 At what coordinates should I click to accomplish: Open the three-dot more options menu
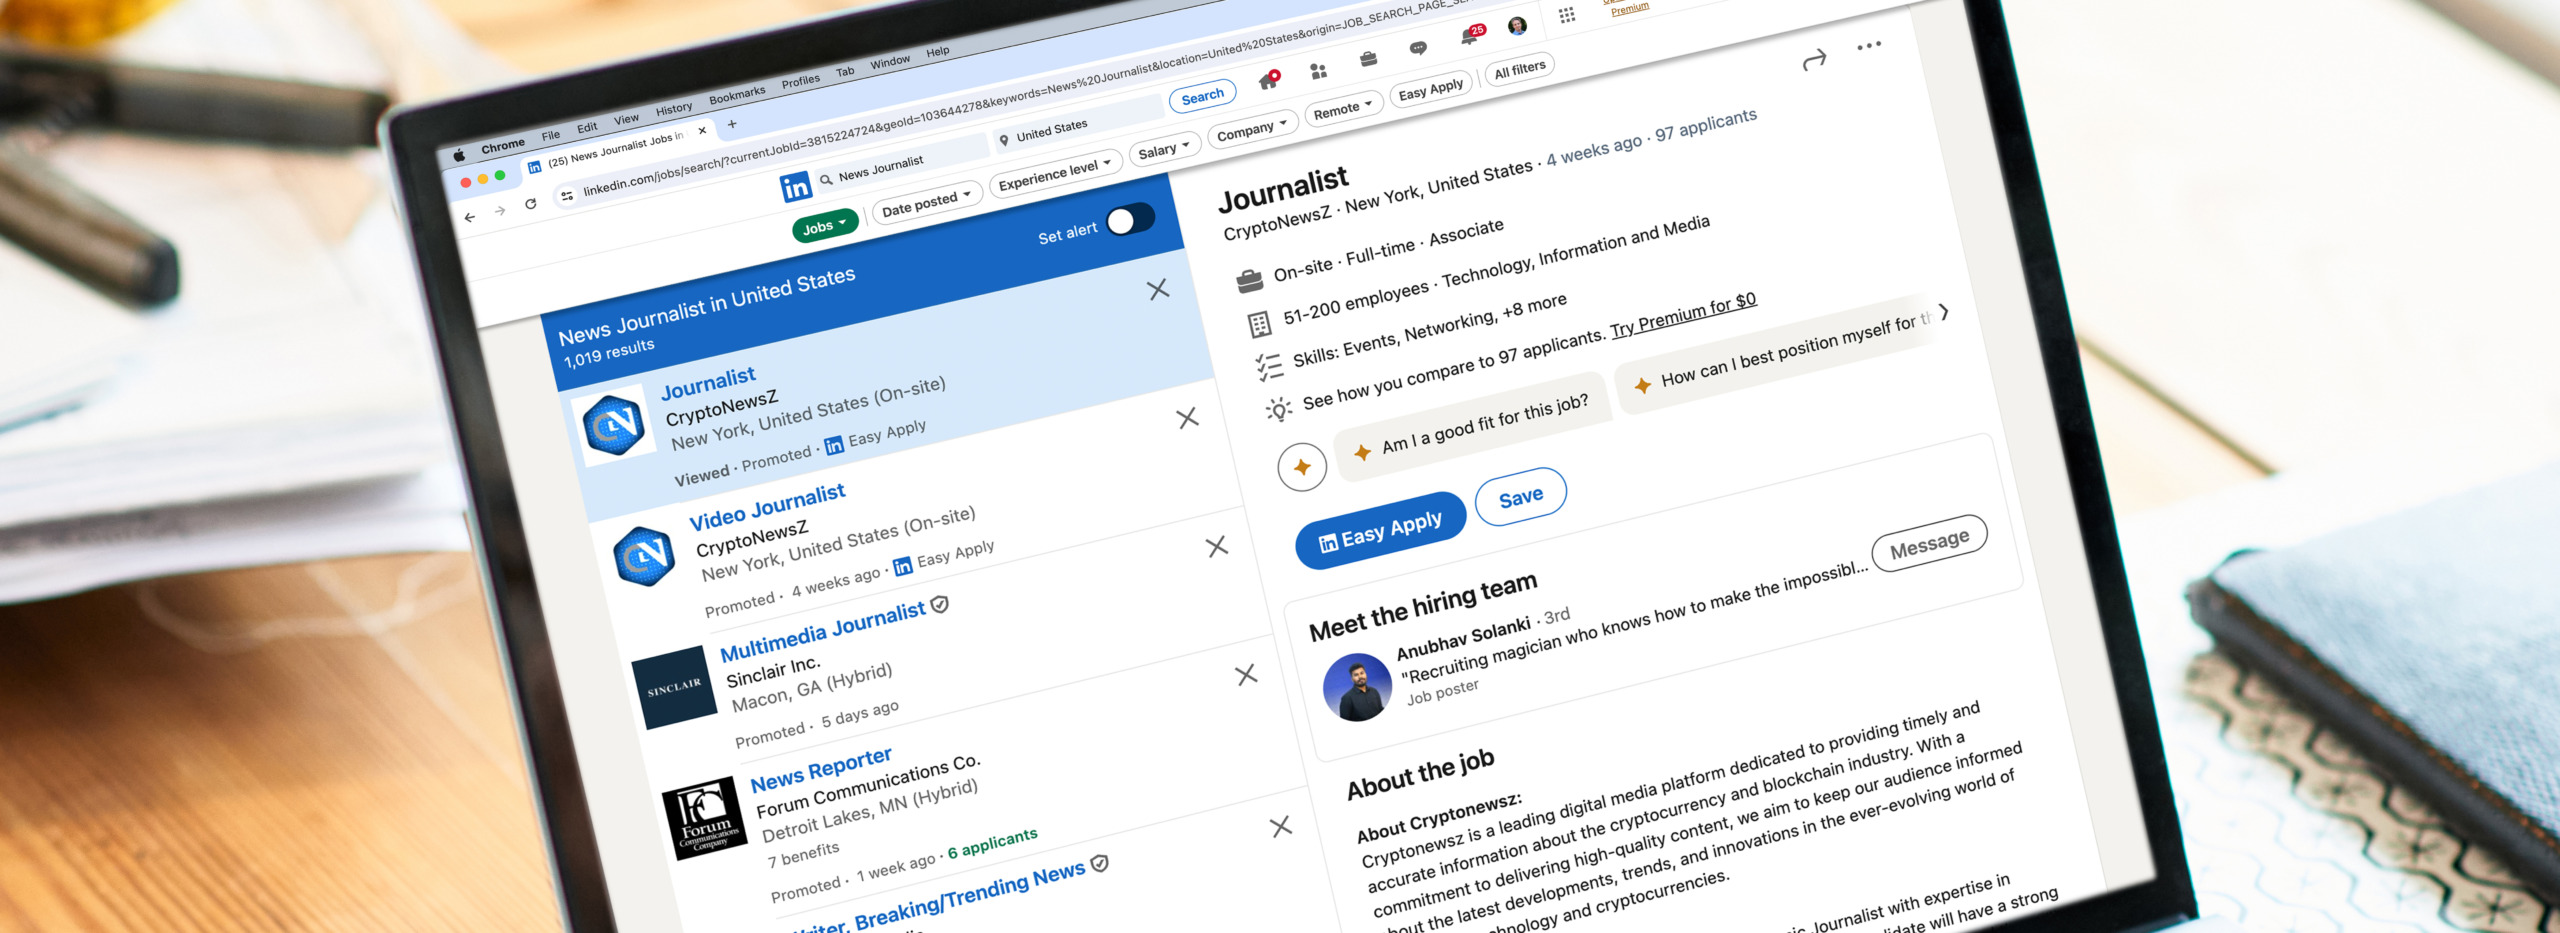click(x=1868, y=46)
